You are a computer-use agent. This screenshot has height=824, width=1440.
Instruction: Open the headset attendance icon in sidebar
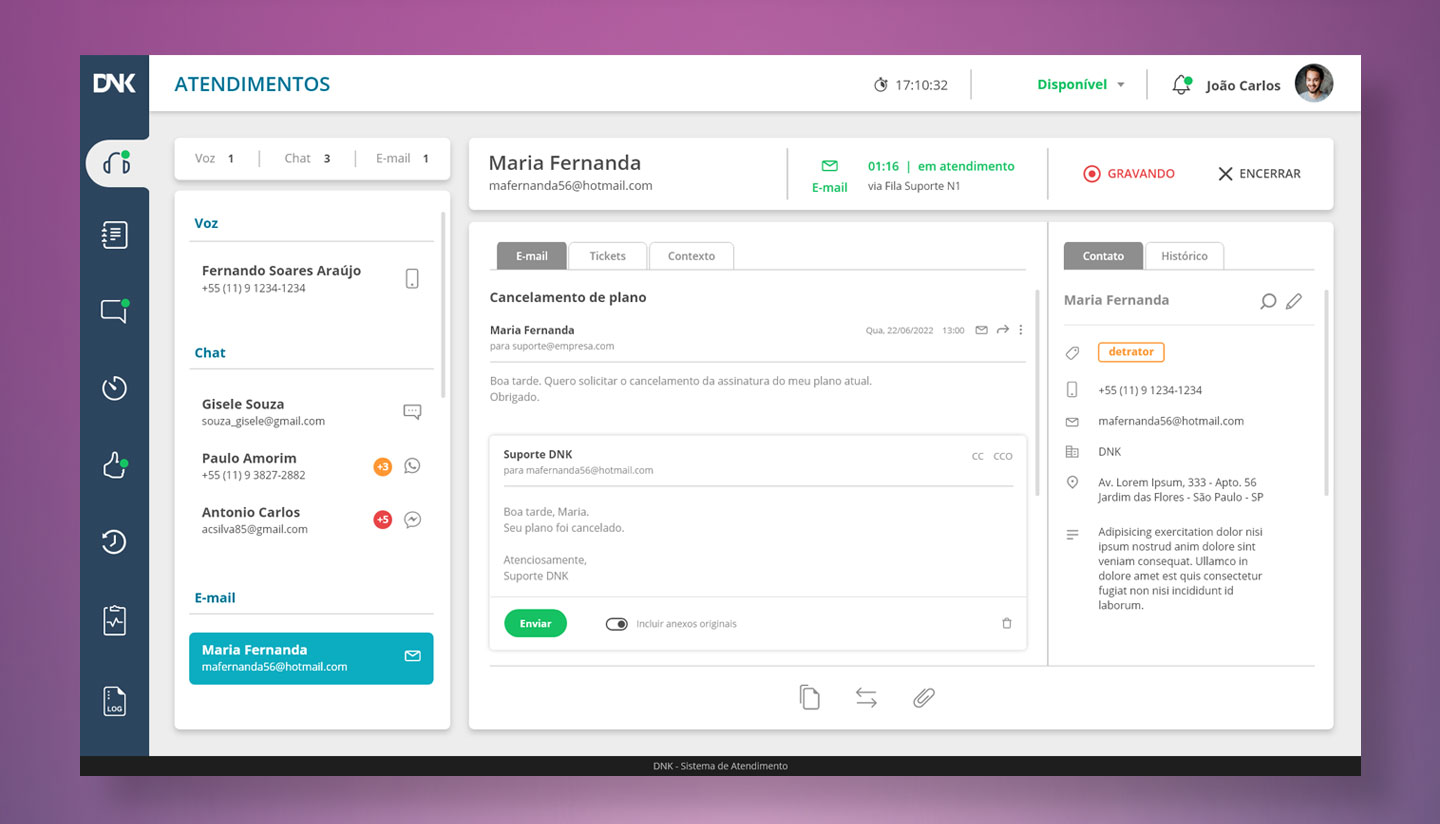pyautogui.click(x=116, y=163)
